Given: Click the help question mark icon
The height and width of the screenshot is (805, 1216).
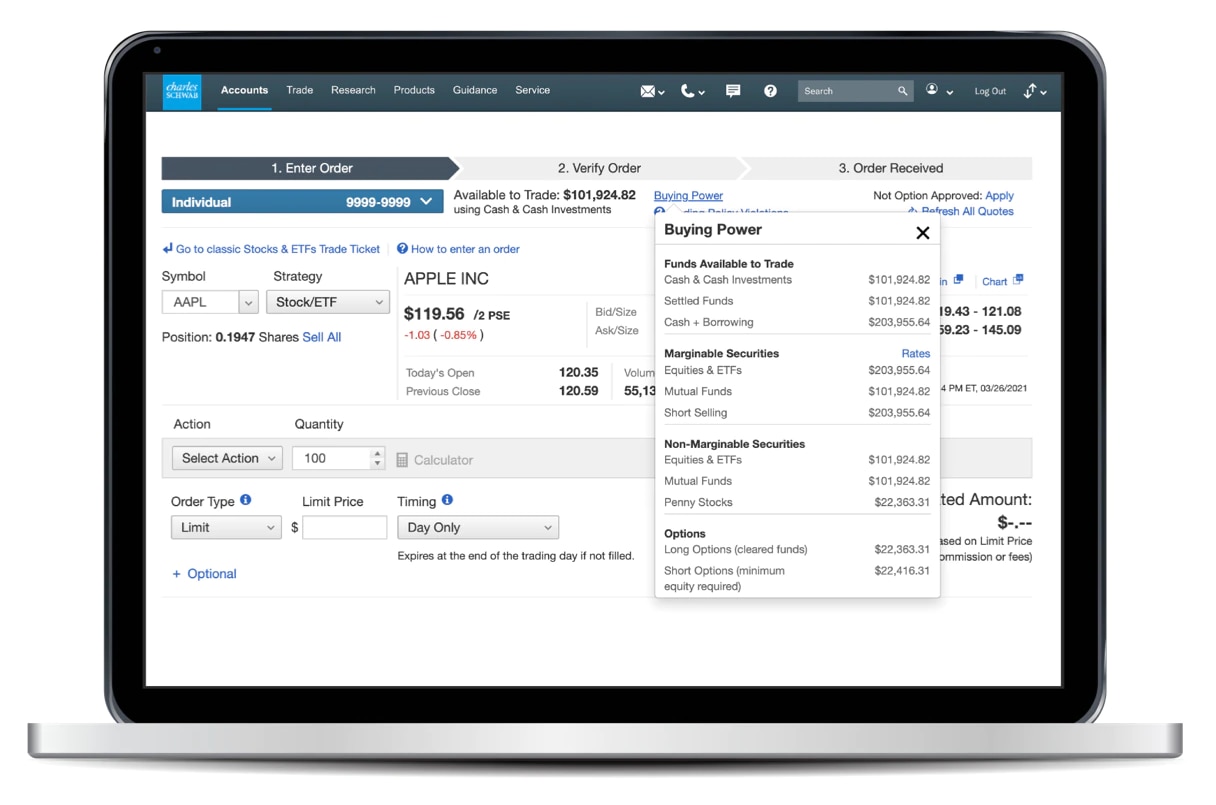Looking at the screenshot, I should (x=770, y=91).
